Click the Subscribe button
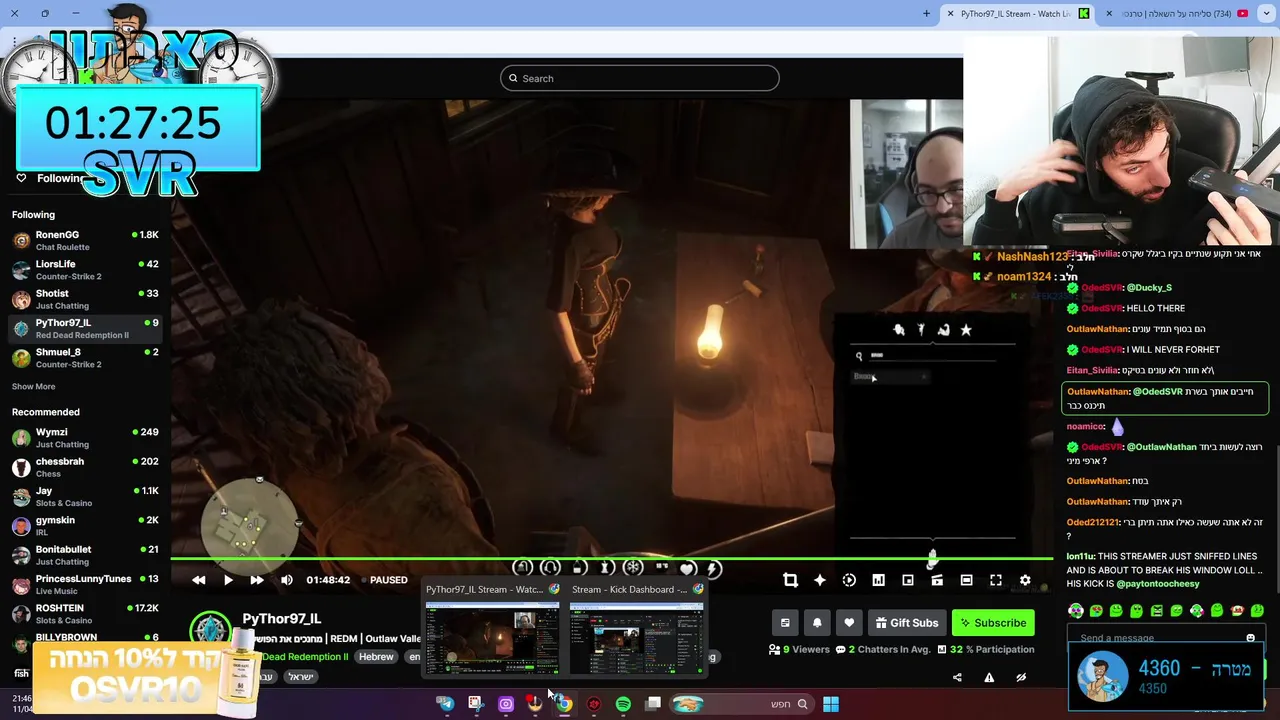Viewport: 1280px width, 720px height. coord(993,623)
